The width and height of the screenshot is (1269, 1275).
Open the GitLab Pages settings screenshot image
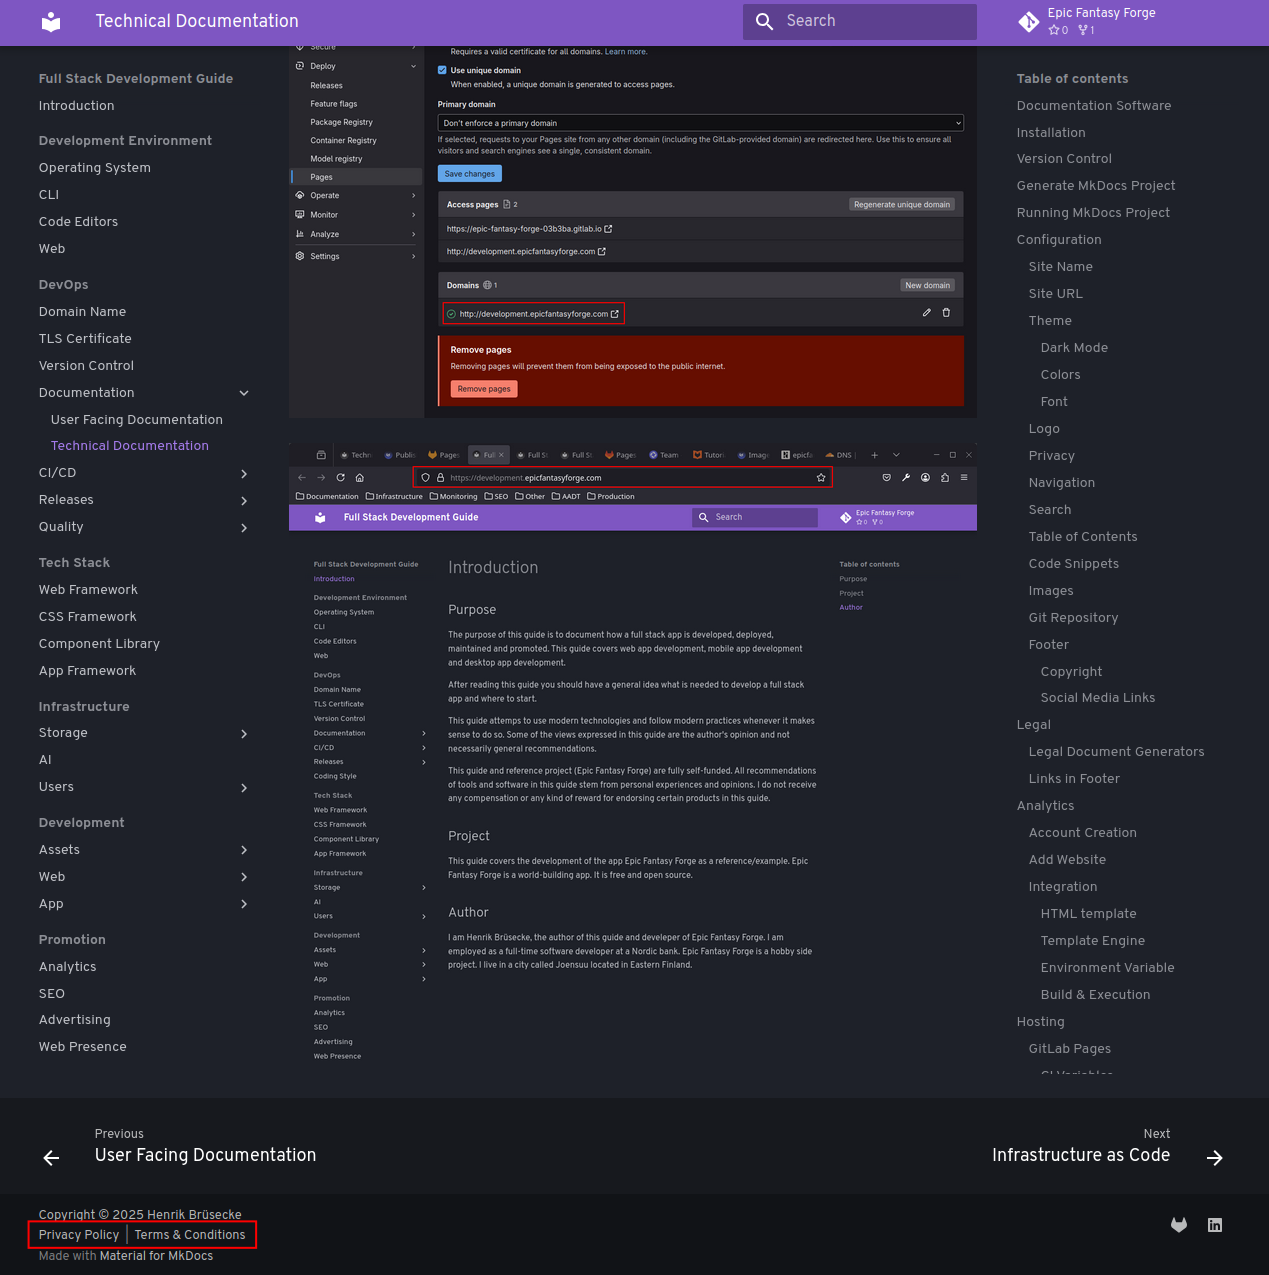633,232
